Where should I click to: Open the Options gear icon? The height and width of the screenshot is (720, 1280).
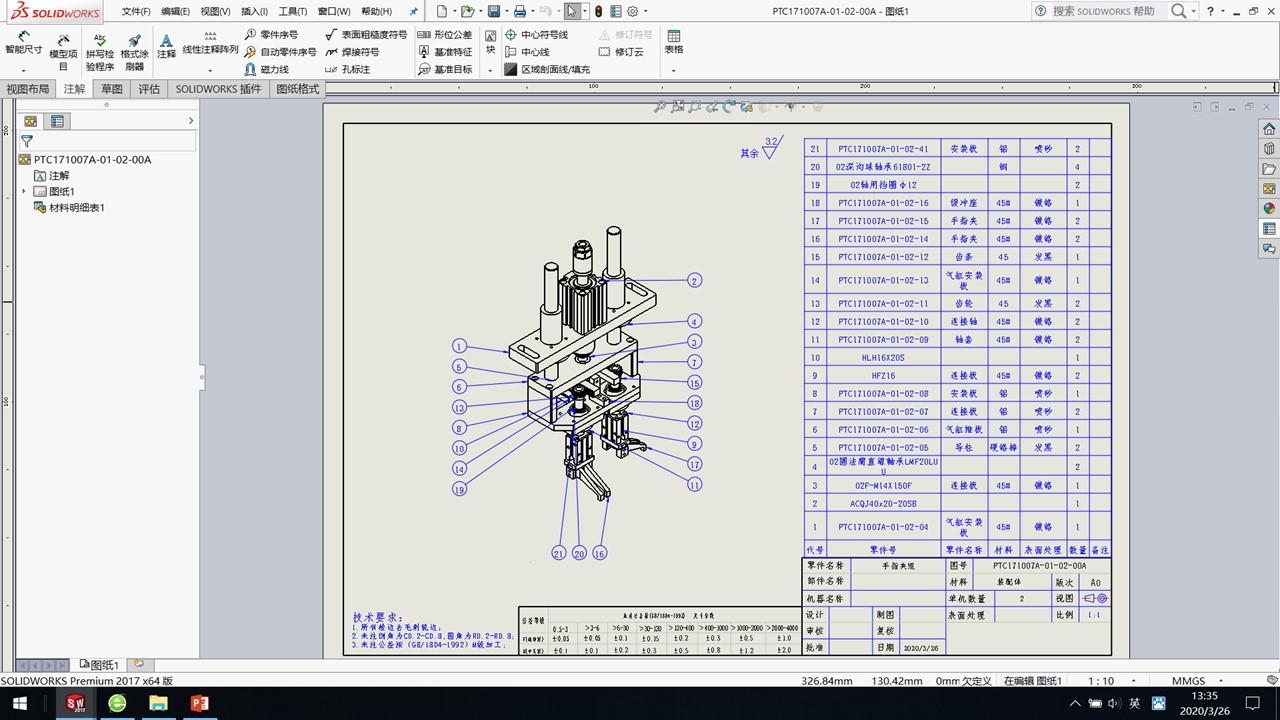[632, 11]
